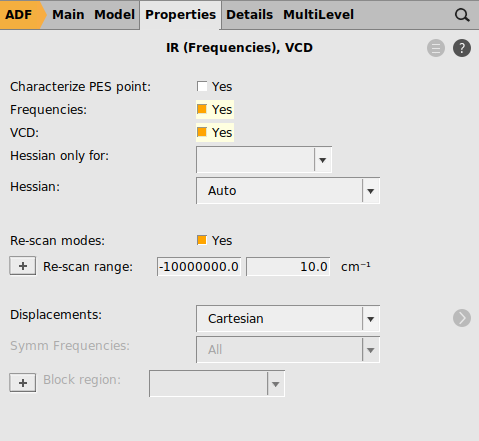The width and height of the screenshot is (479, 441).
Task: Open the Displacements Cartesian dropdown
Action: coord(288,319)
